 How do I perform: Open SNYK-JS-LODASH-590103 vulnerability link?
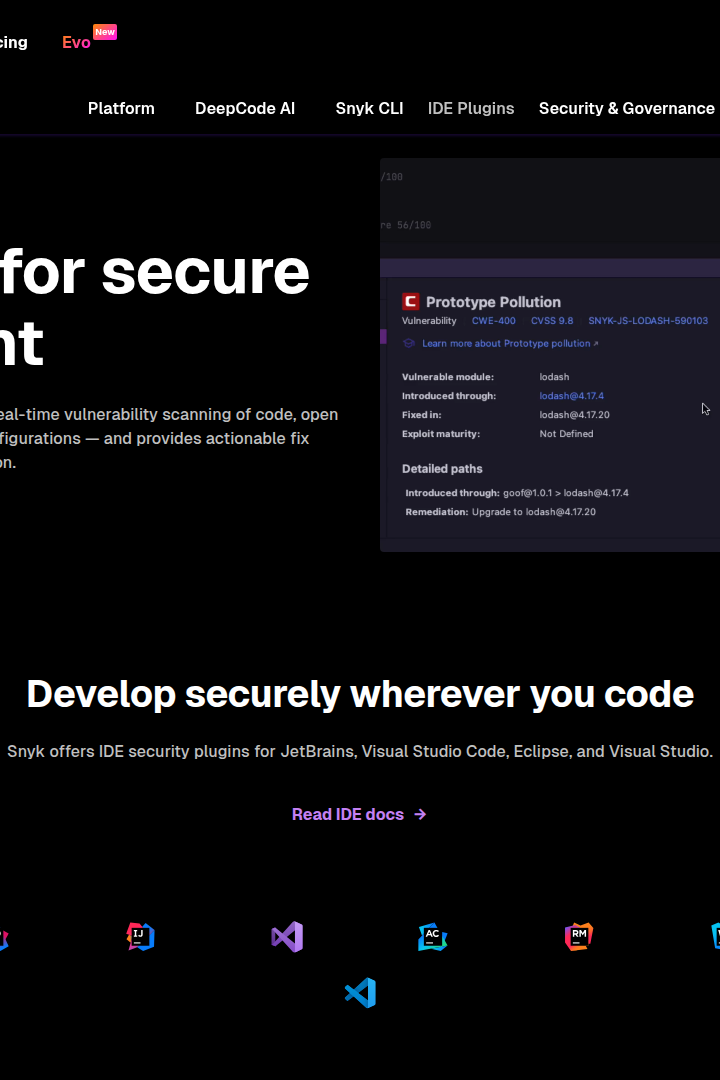(x=648, y=320)
